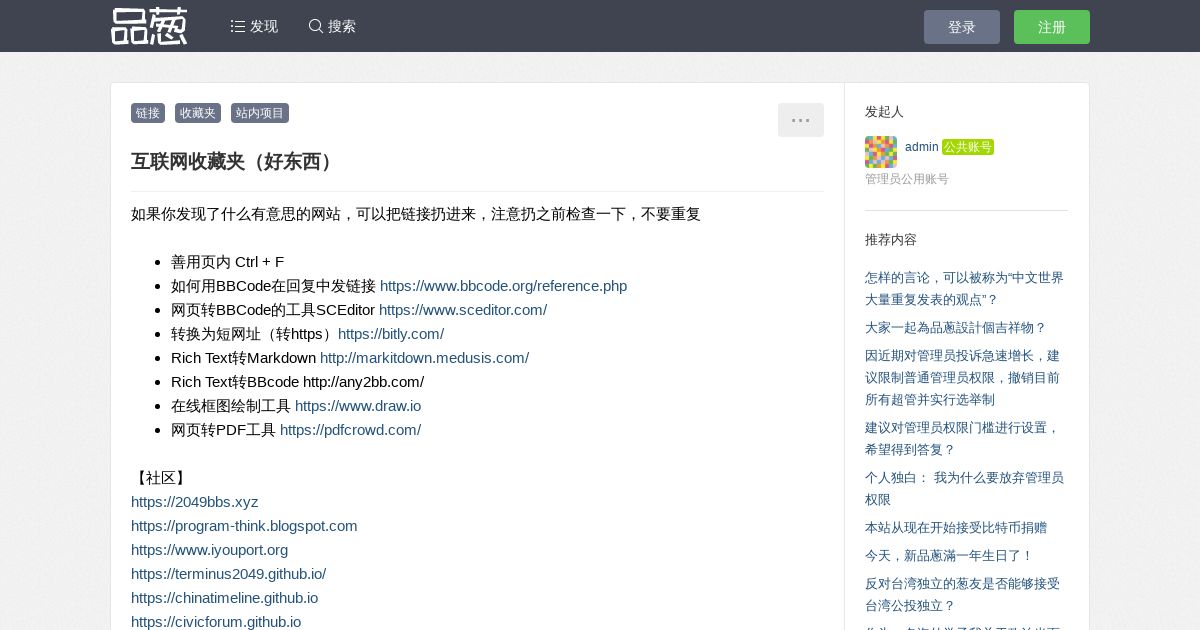Select the 站内项目 tag

(260, 113)
